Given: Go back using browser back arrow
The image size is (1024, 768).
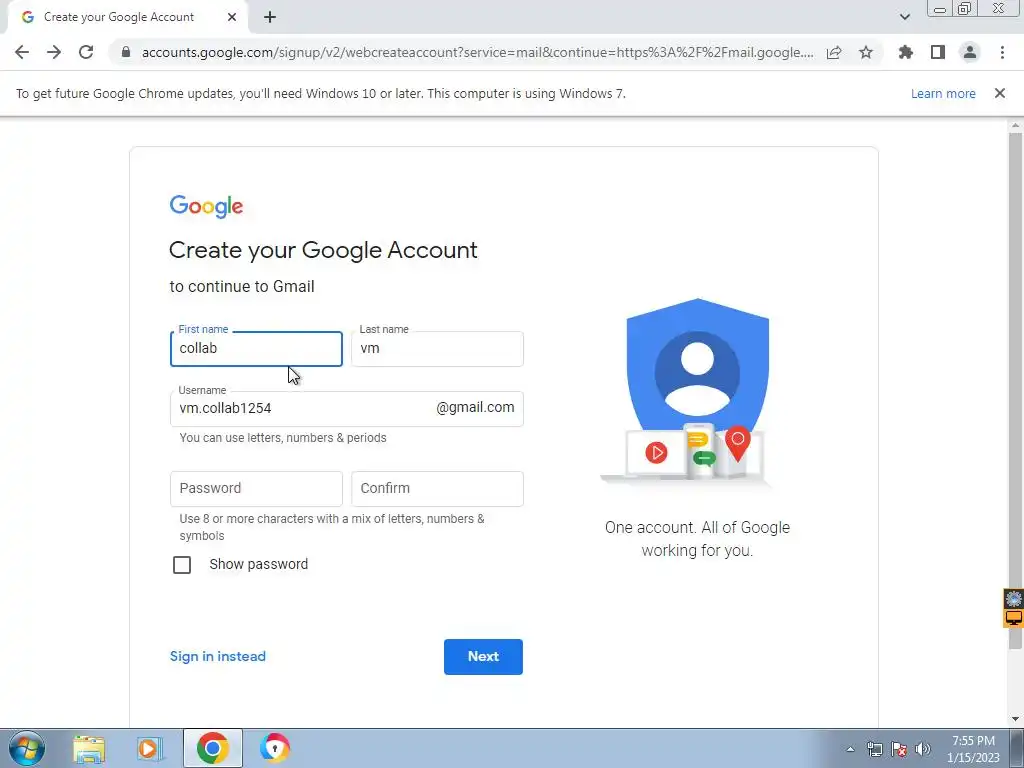Looking at the screenshot, I should tap(22, 52).
